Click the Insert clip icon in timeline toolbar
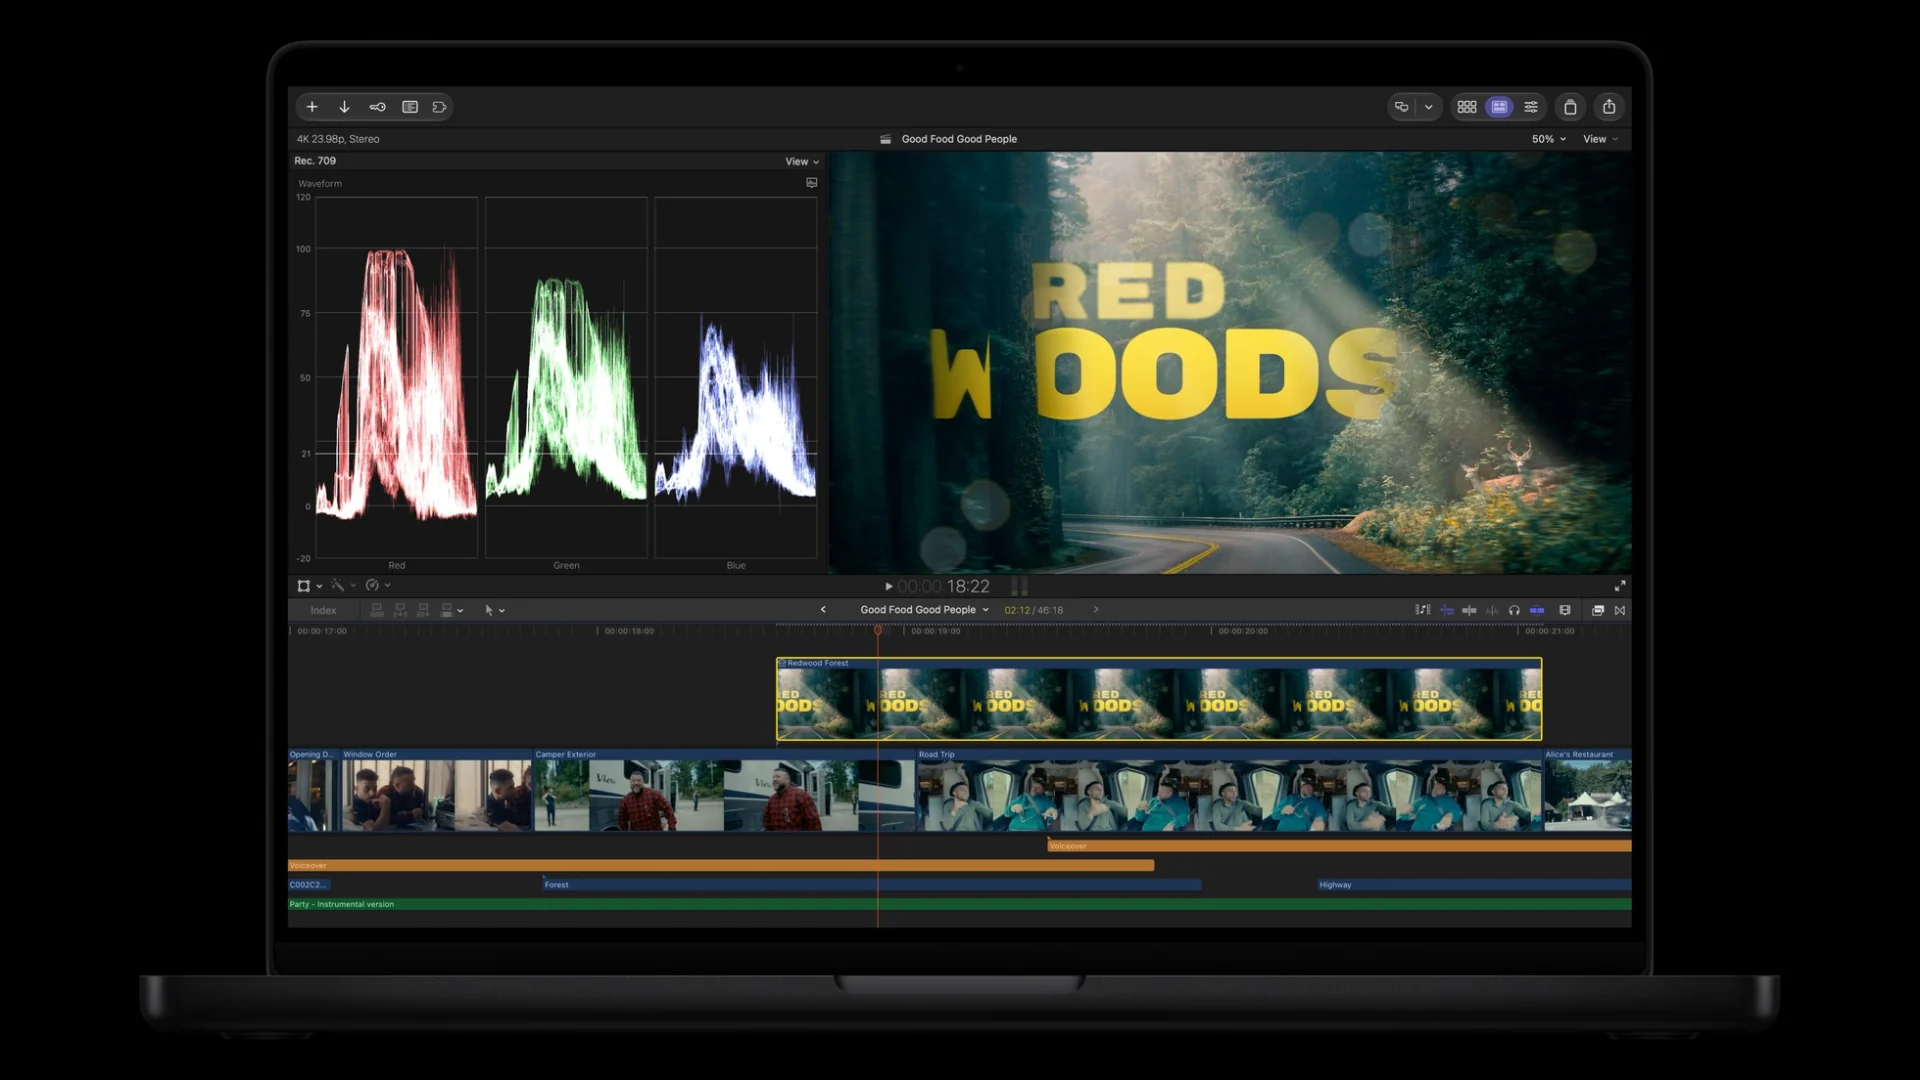The width and height of the screenshot is (1920, 1080). pyautogui.click(x=400, y=610)
